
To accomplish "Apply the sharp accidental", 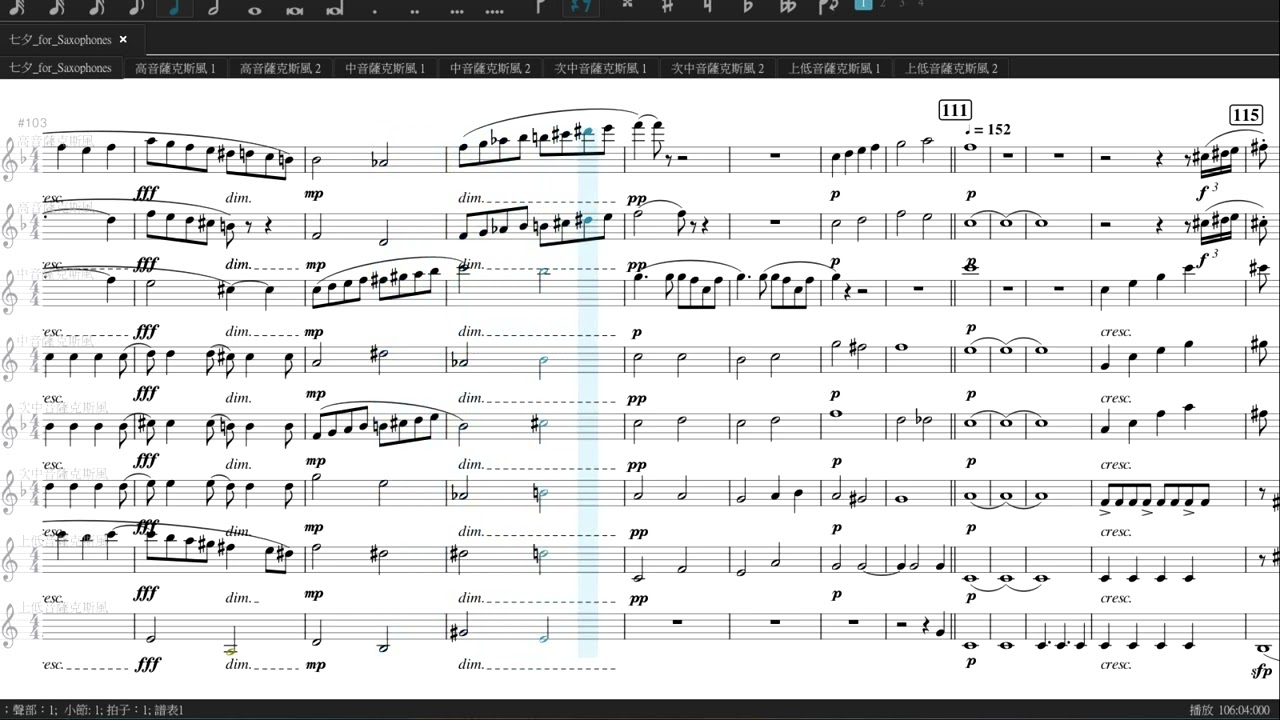I will [x=668, y=6].
